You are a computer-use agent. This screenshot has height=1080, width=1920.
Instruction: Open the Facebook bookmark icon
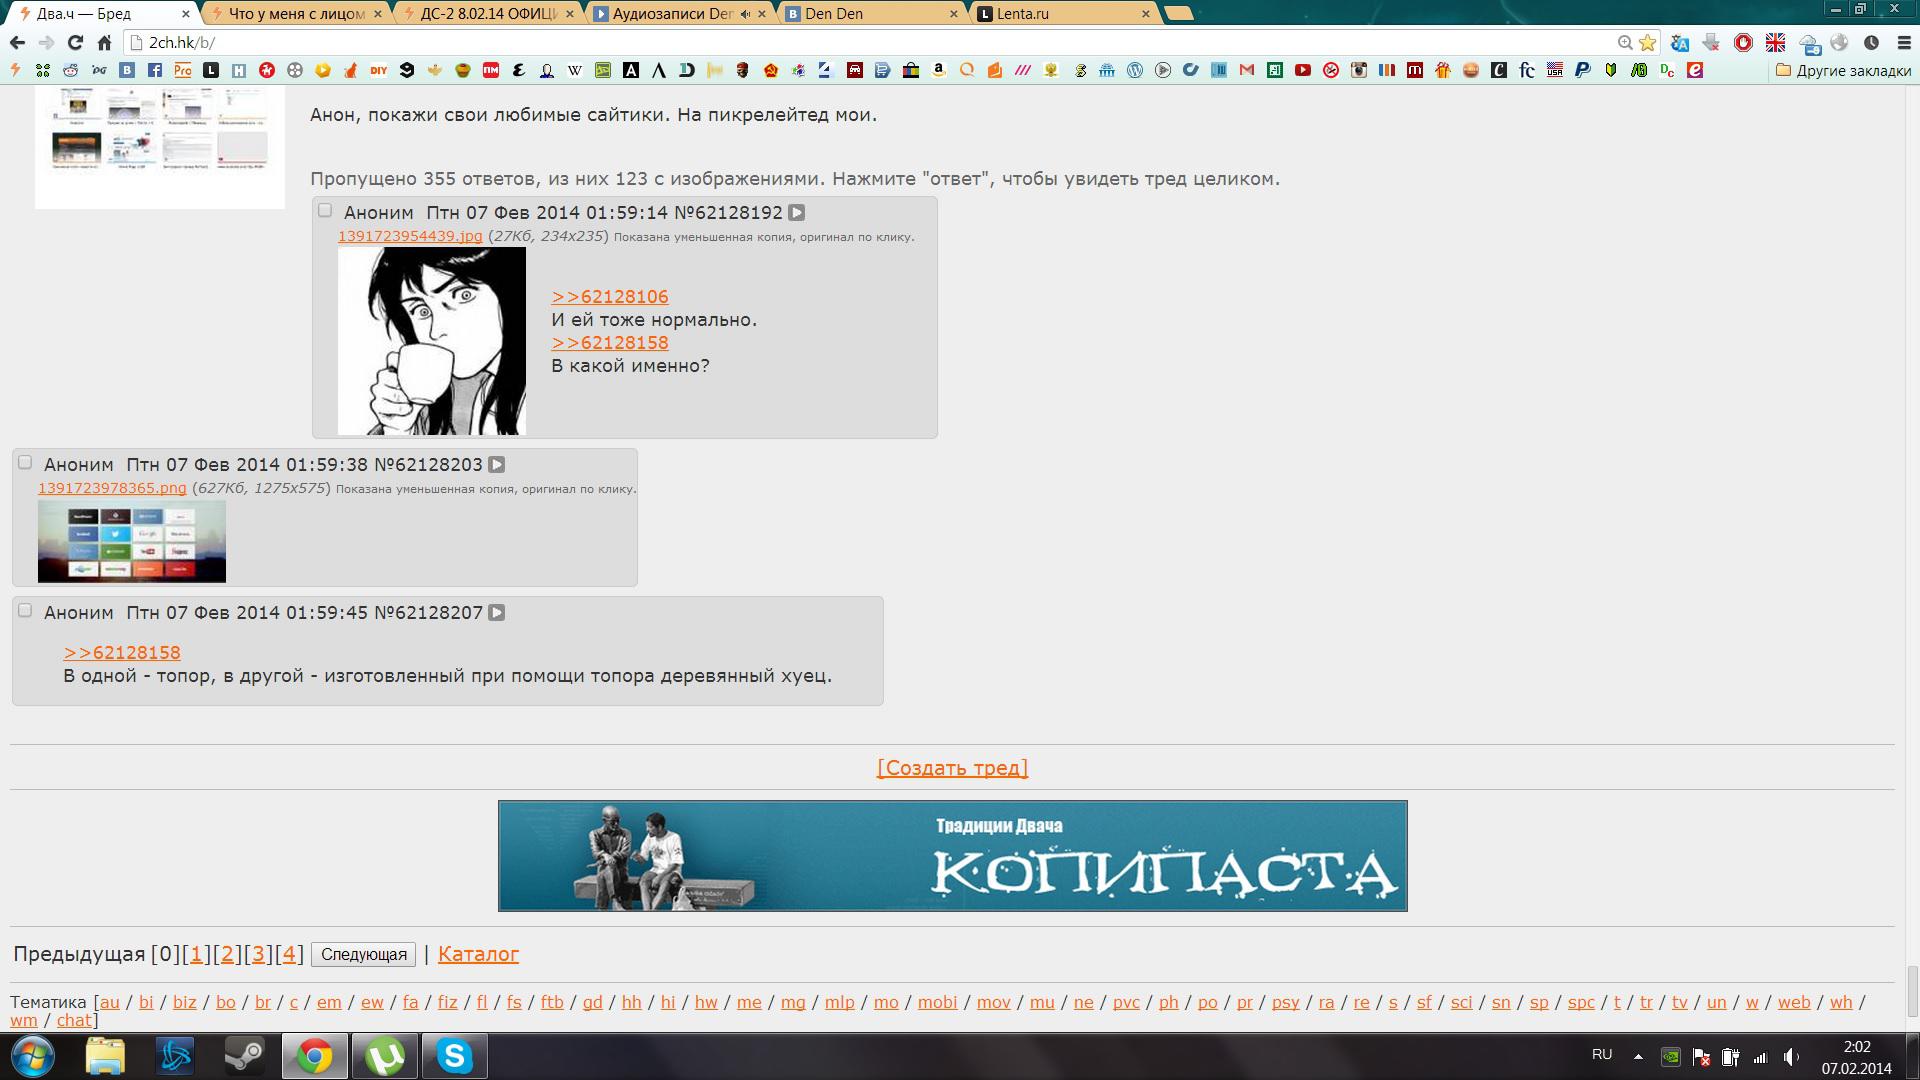pos(154,70)
